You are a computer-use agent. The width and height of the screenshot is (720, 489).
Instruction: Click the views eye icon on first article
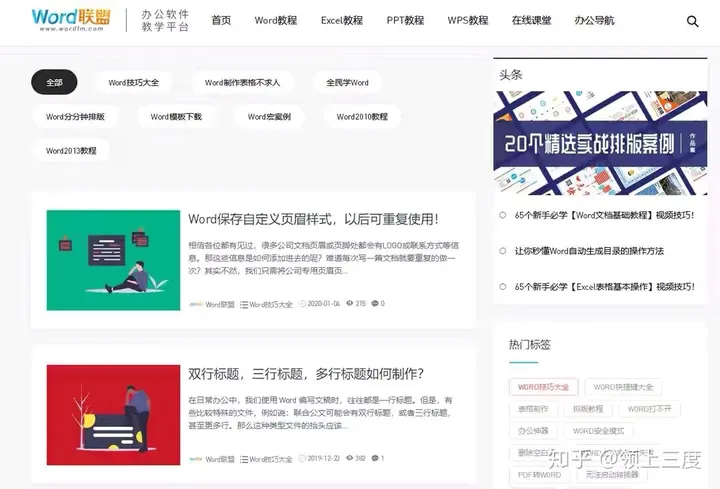349,304
